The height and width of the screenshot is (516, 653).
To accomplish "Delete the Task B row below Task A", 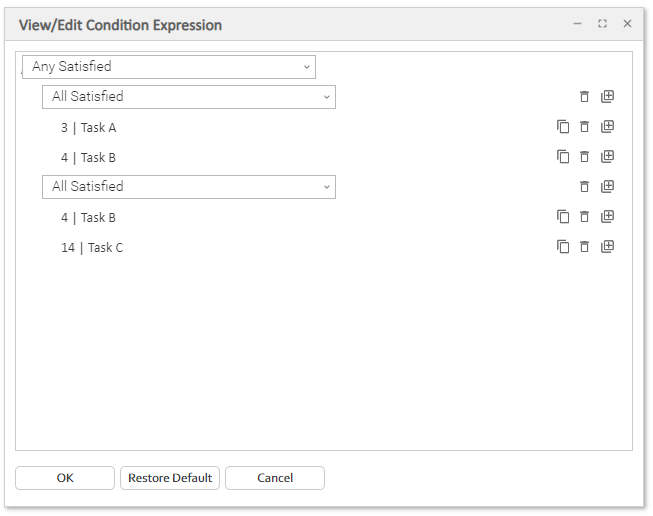I will [x=585, y=157].
